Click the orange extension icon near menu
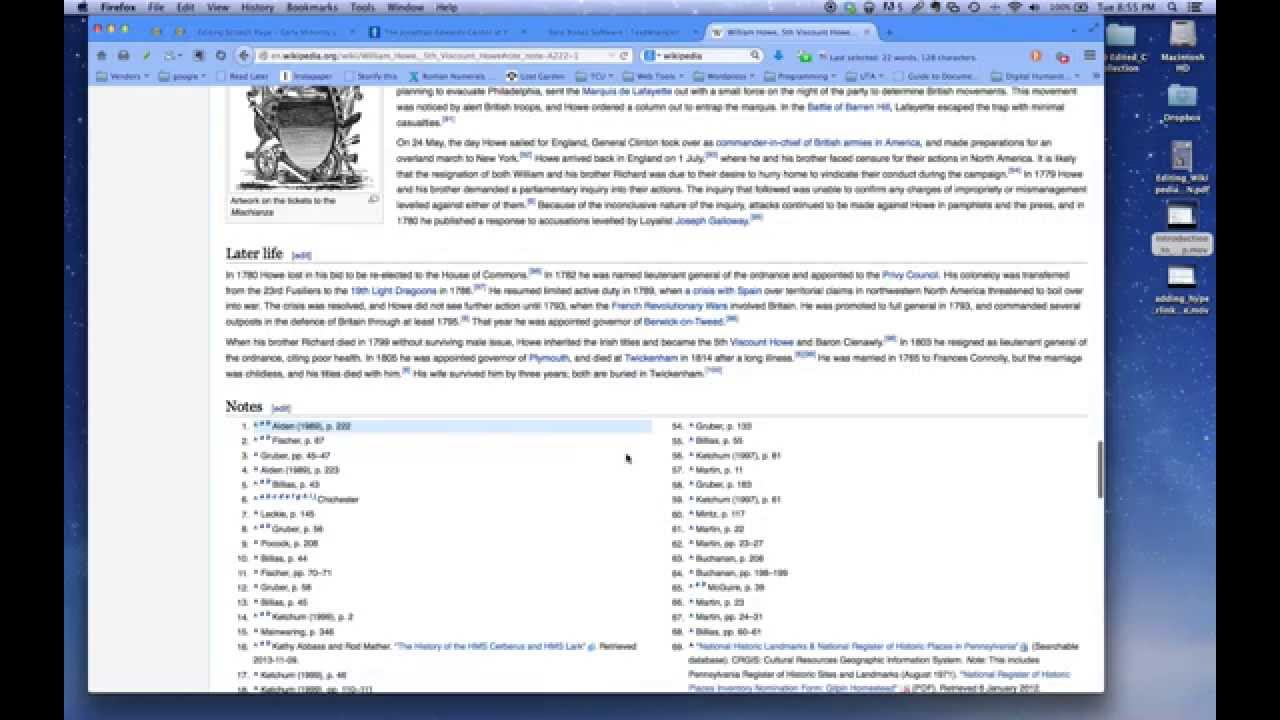 [x=1036, y=56]
